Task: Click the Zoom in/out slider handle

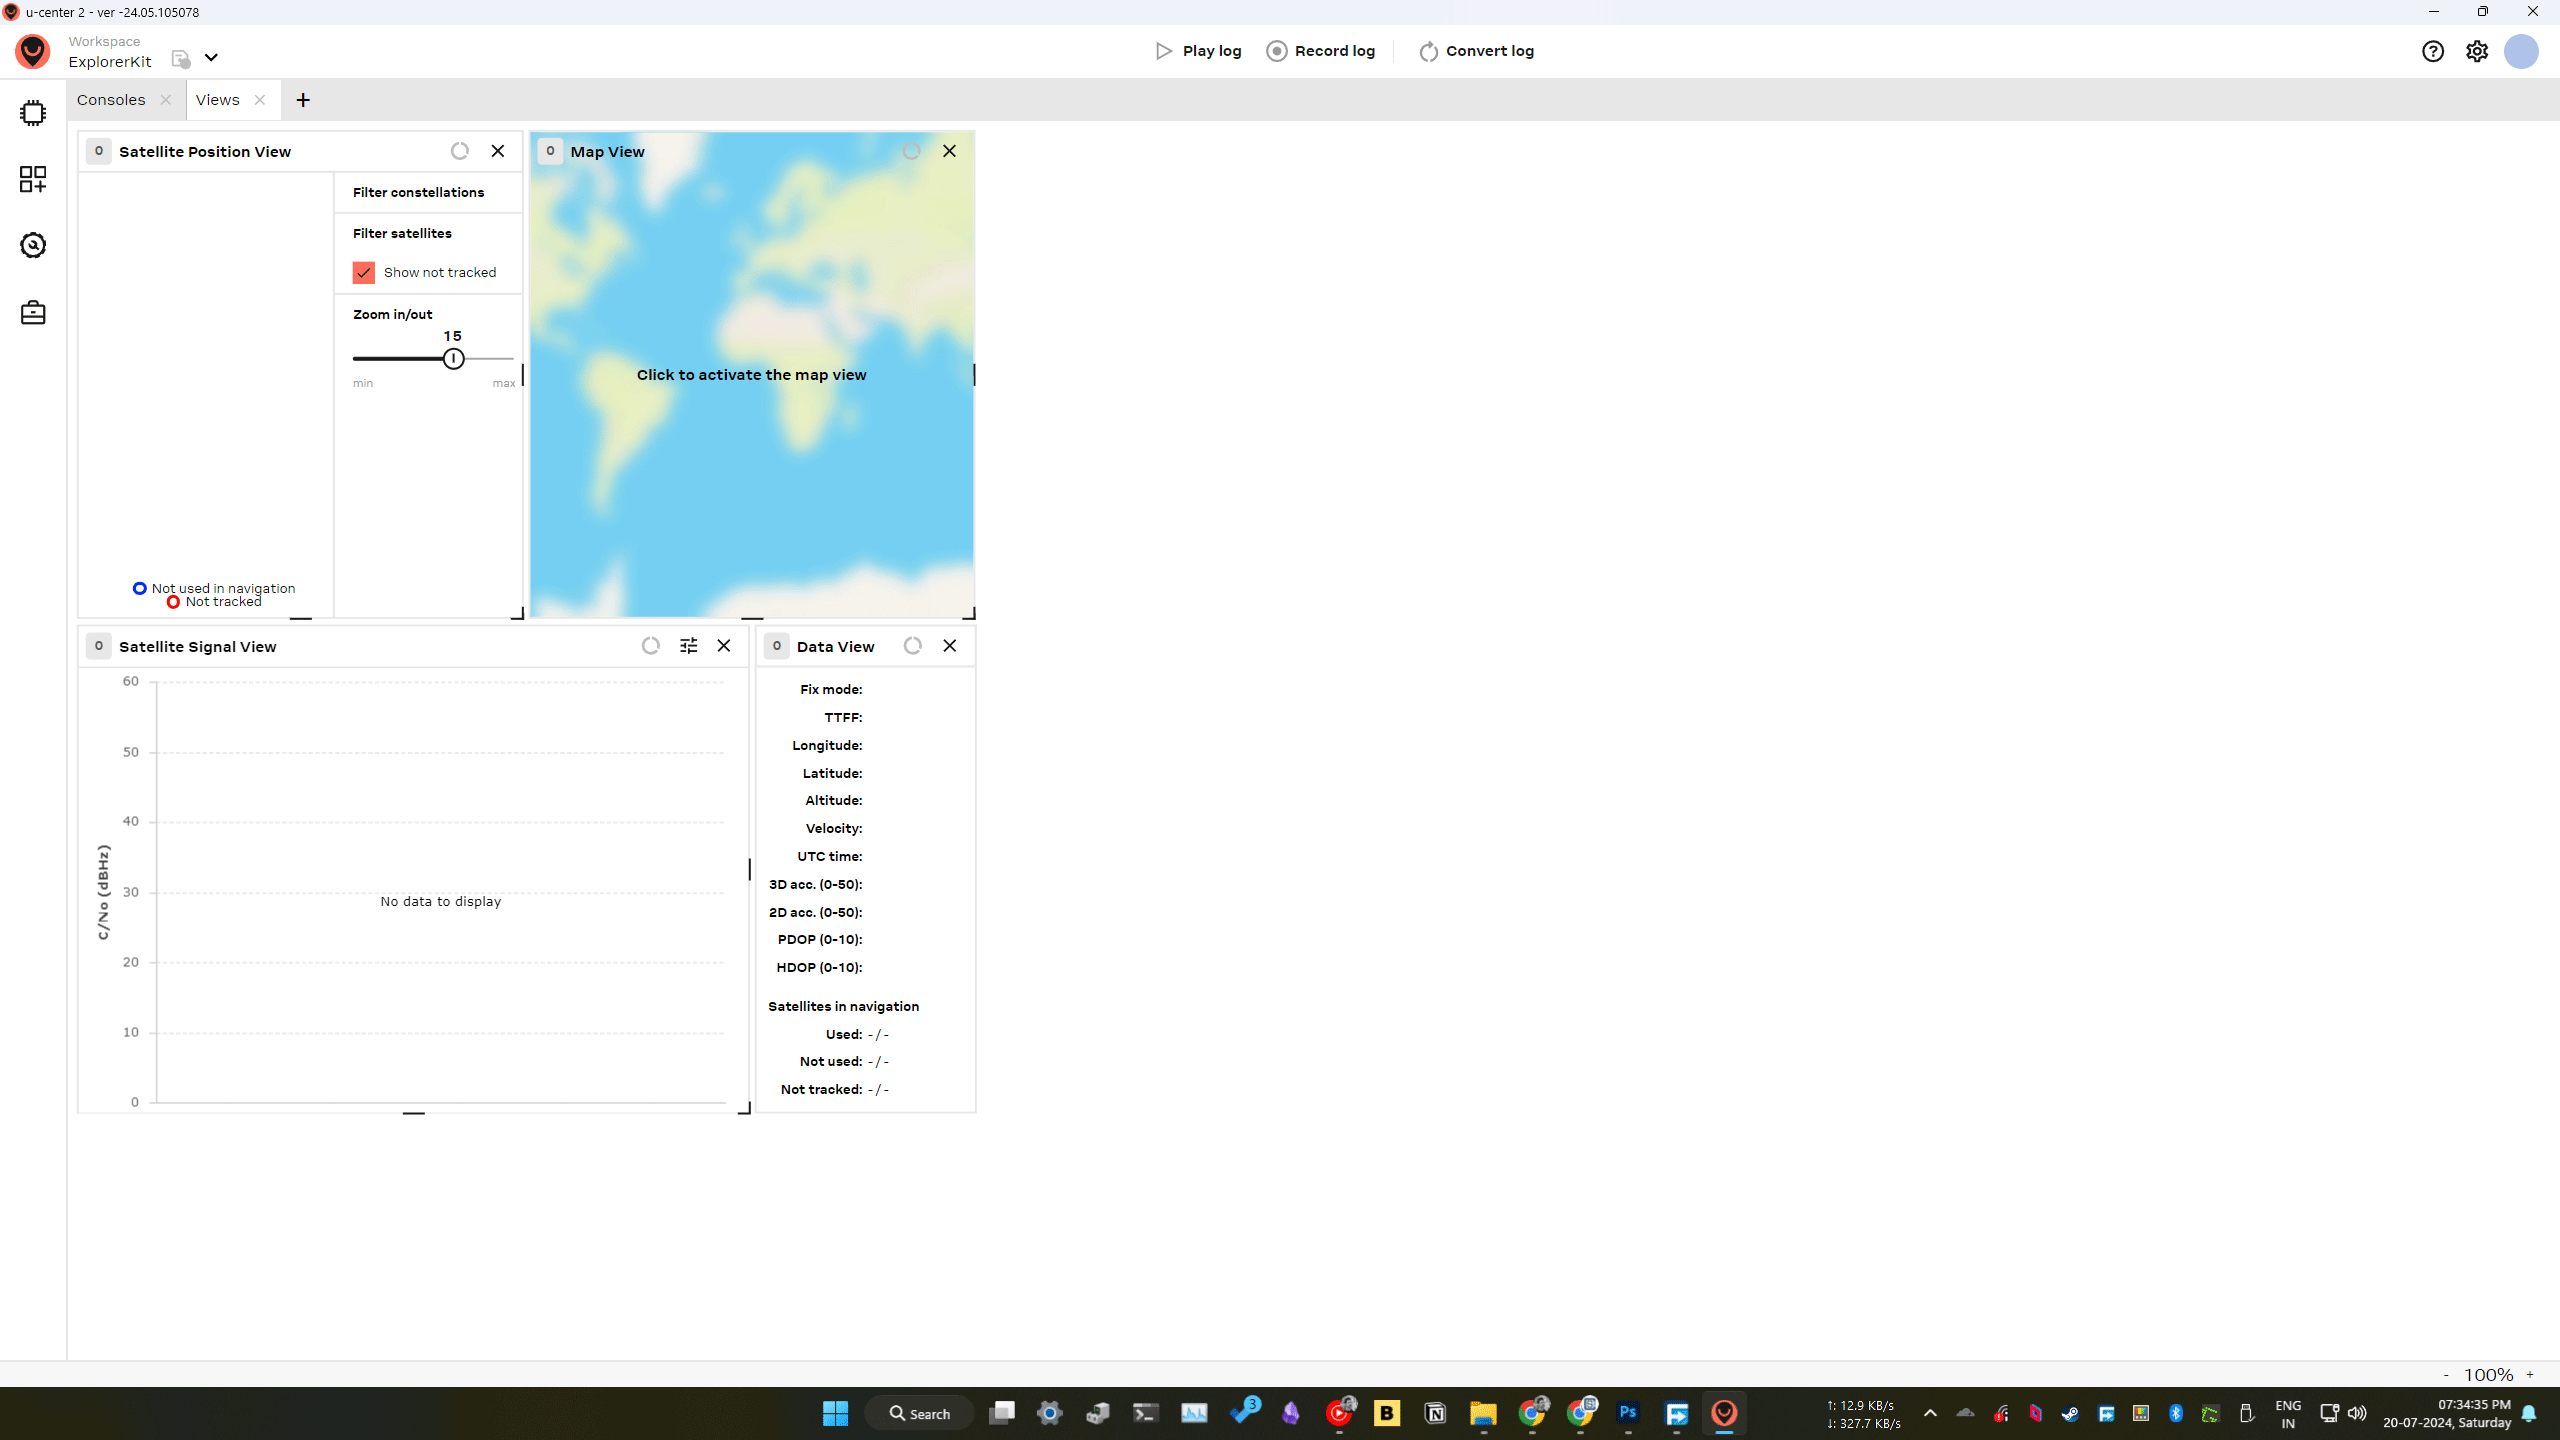Action: (454, 358)
